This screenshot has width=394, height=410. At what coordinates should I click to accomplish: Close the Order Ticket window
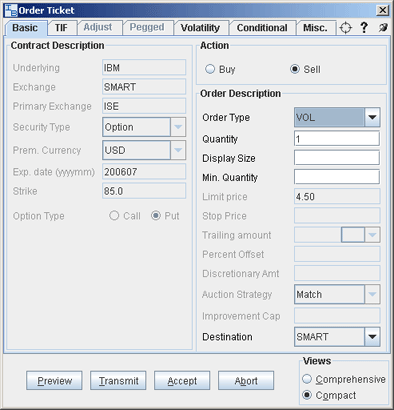383,10
